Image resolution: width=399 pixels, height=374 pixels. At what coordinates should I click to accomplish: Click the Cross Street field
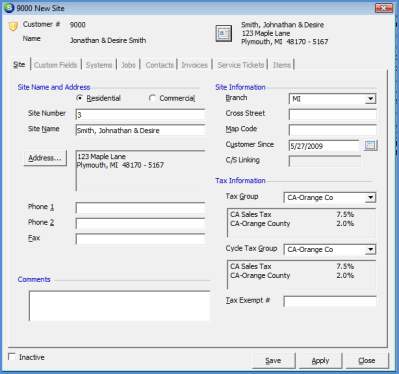pos(333,114)
